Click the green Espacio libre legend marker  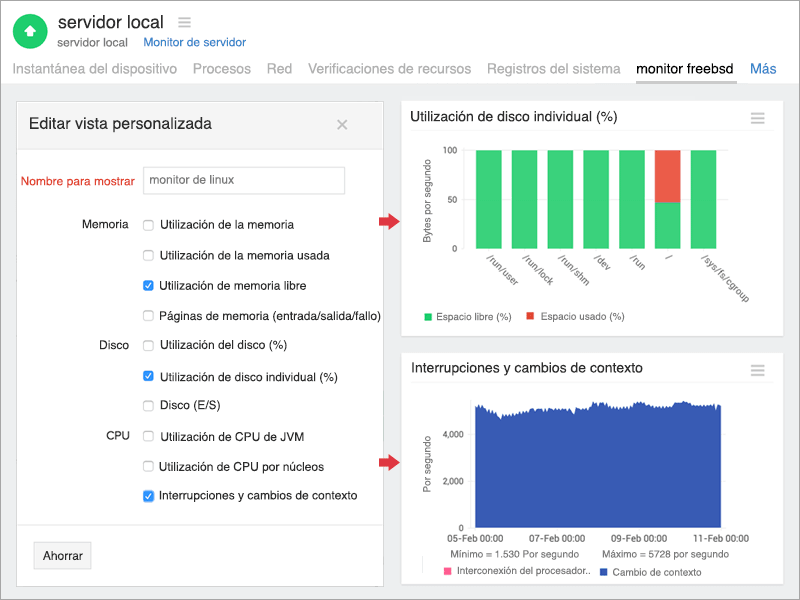(x=428, y=317)
